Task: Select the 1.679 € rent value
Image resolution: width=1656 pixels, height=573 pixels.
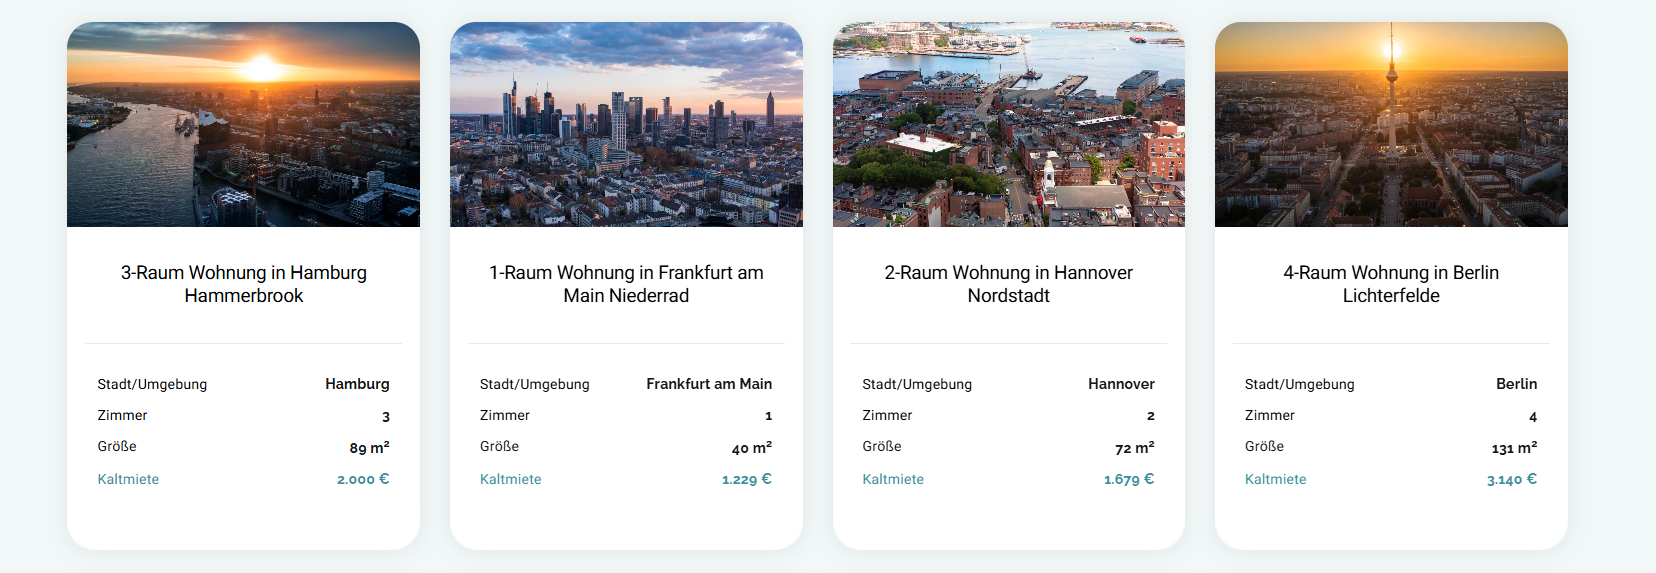Action: (x=1128, y=479)
